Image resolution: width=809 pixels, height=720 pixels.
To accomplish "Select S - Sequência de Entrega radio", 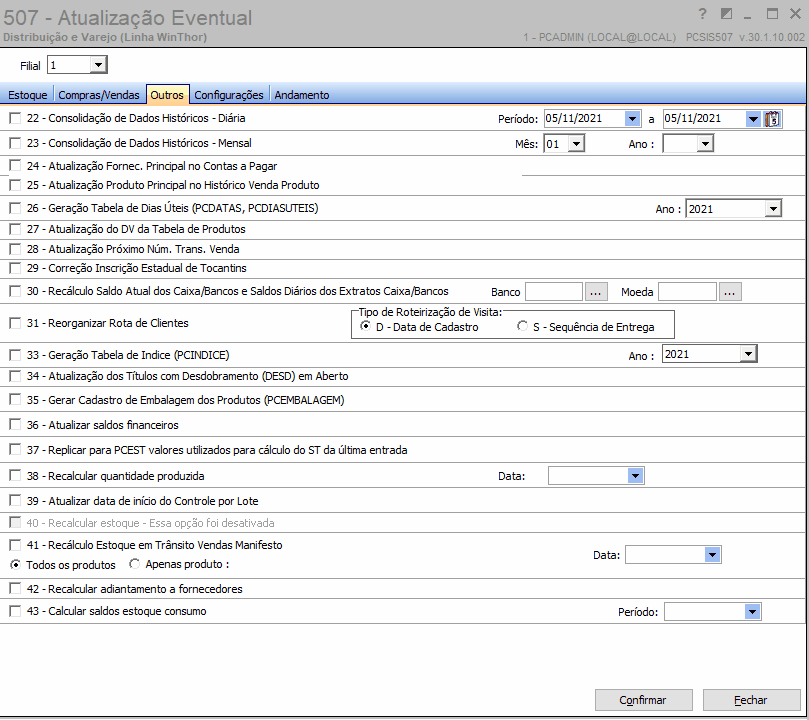I will click(x=523, y=326).
